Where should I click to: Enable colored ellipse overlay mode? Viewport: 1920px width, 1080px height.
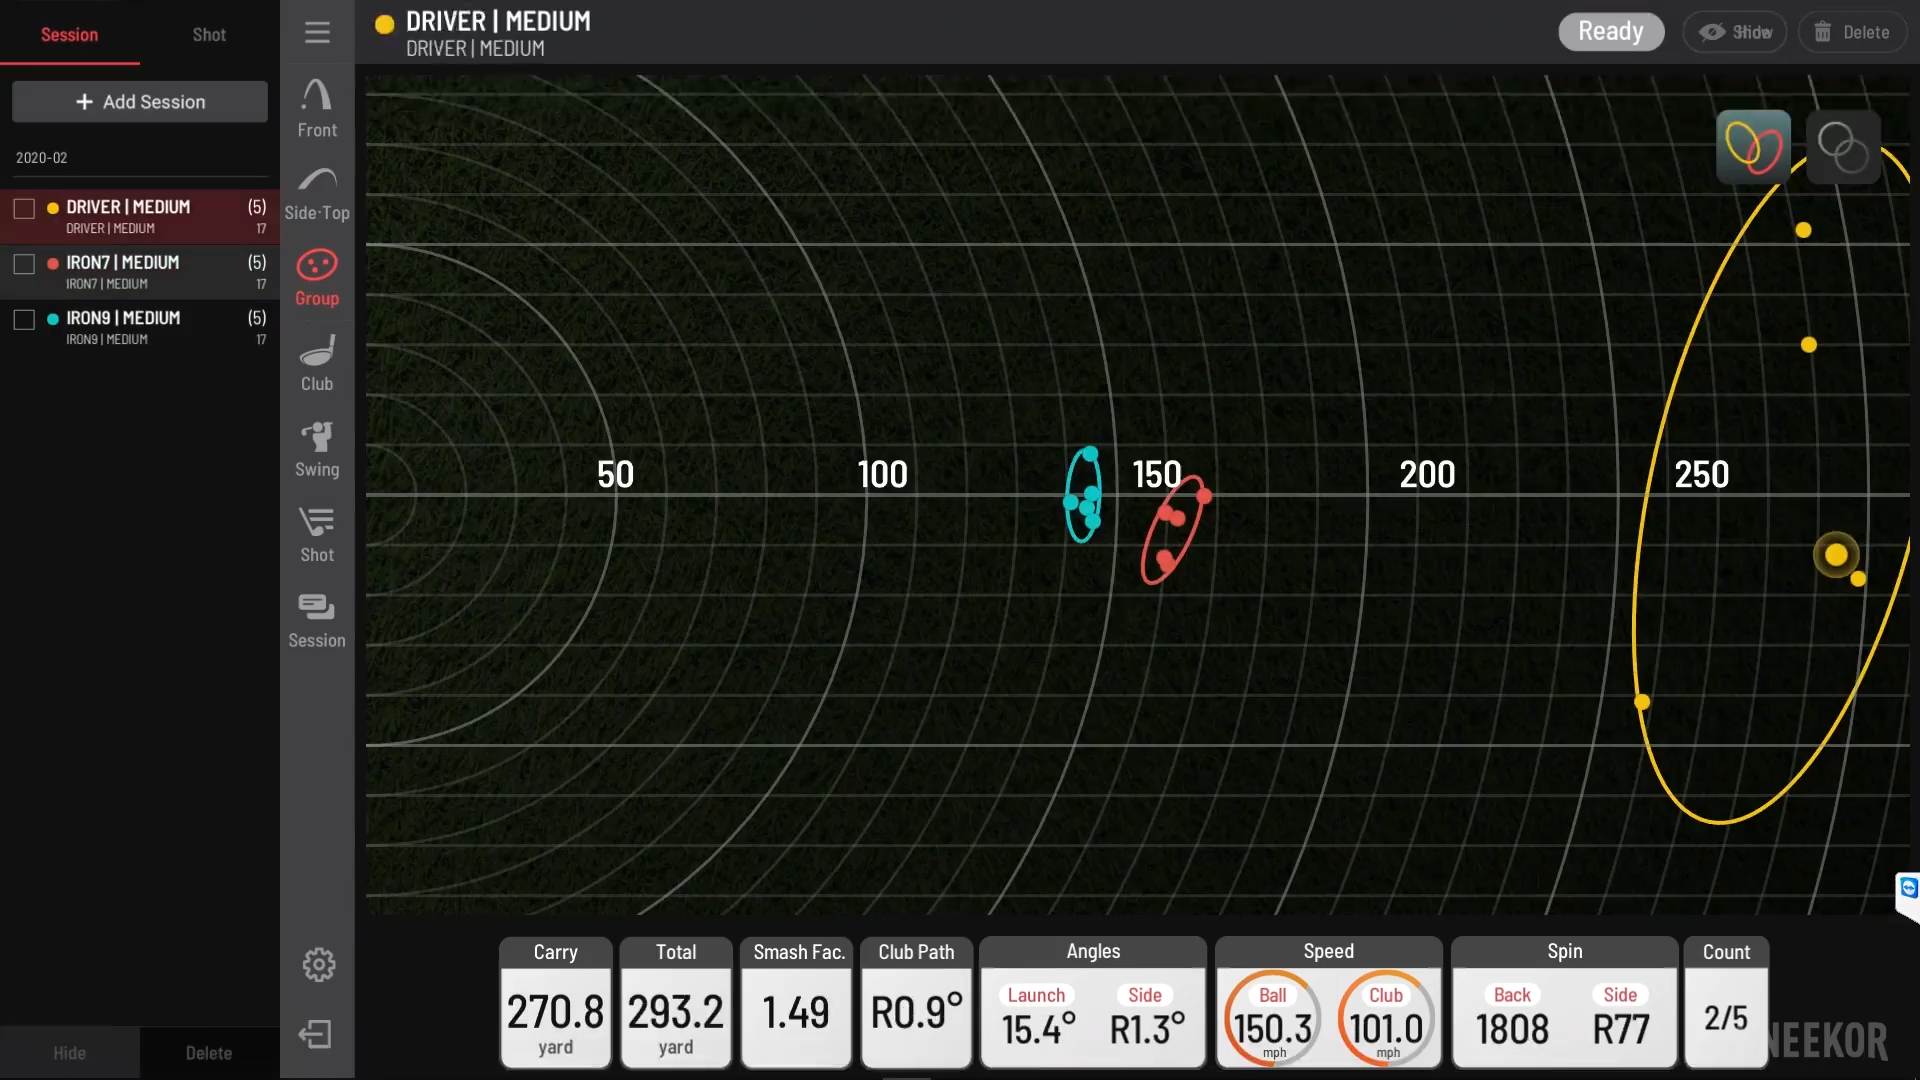[x=1754, y=147]
